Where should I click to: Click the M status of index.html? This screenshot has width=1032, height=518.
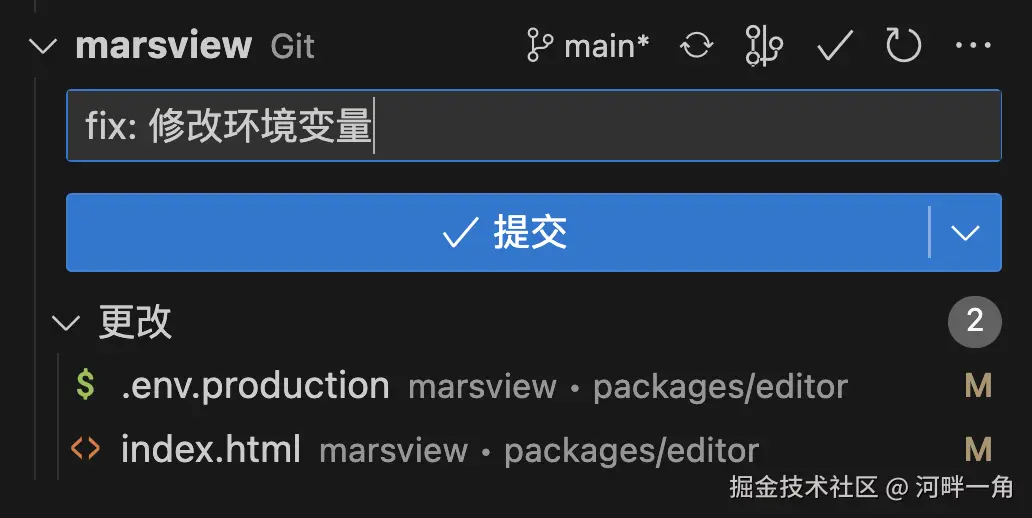(978, 450)
